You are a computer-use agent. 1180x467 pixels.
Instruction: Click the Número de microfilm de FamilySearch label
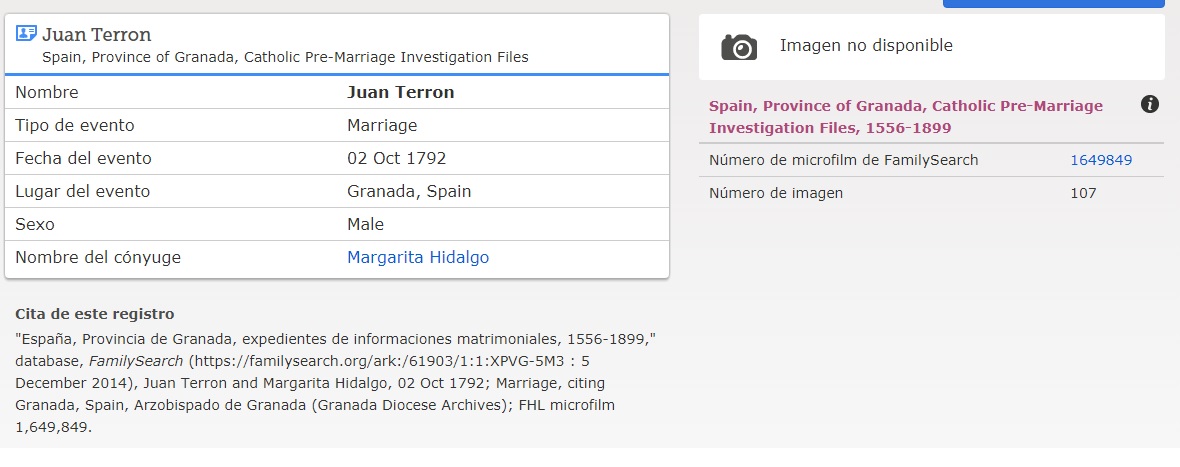click(843, 160)
